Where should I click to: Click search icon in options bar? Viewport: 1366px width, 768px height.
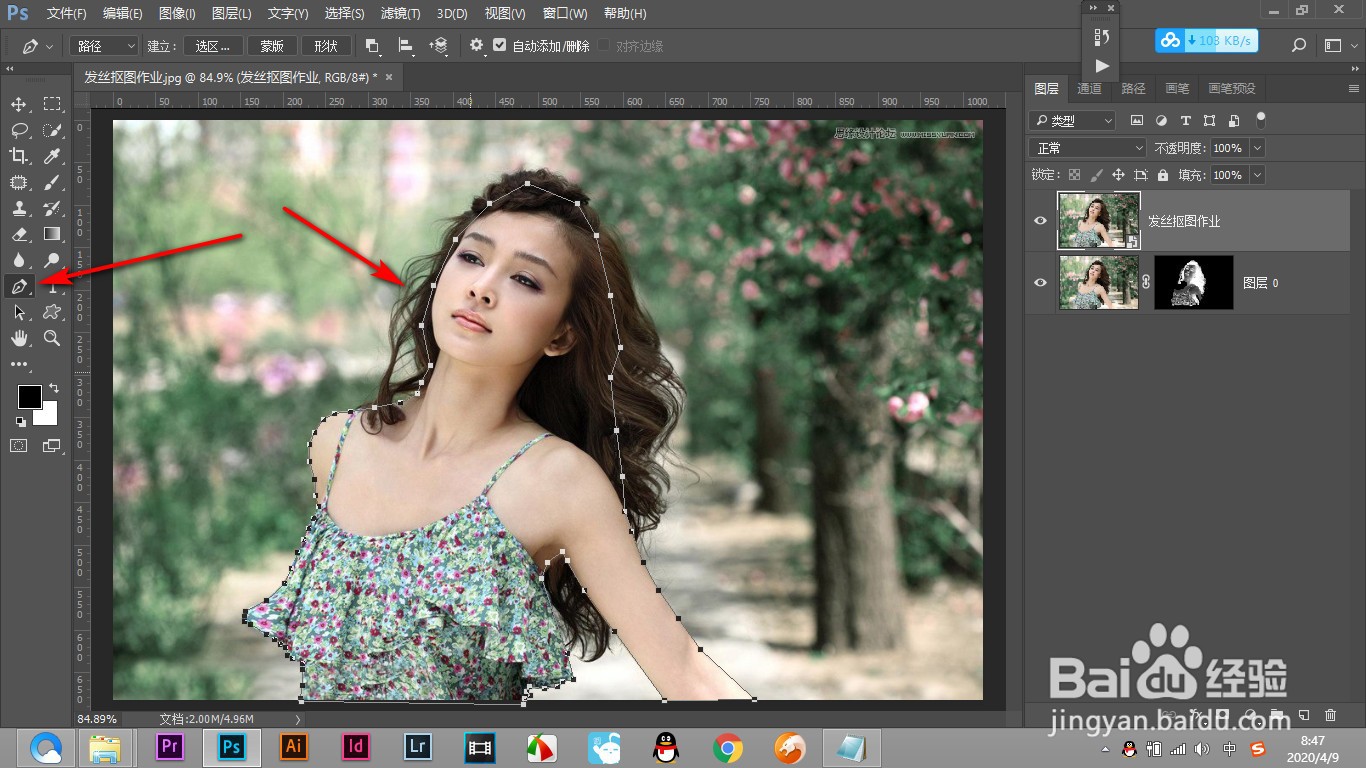(1299, 45)
